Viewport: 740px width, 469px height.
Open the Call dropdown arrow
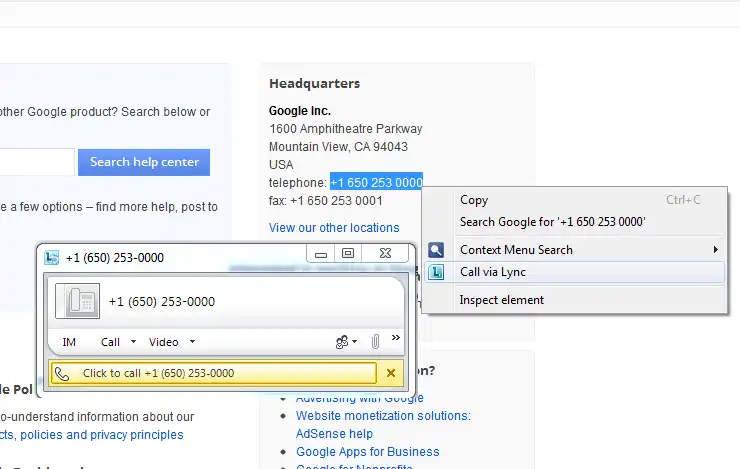click(134, 342)
